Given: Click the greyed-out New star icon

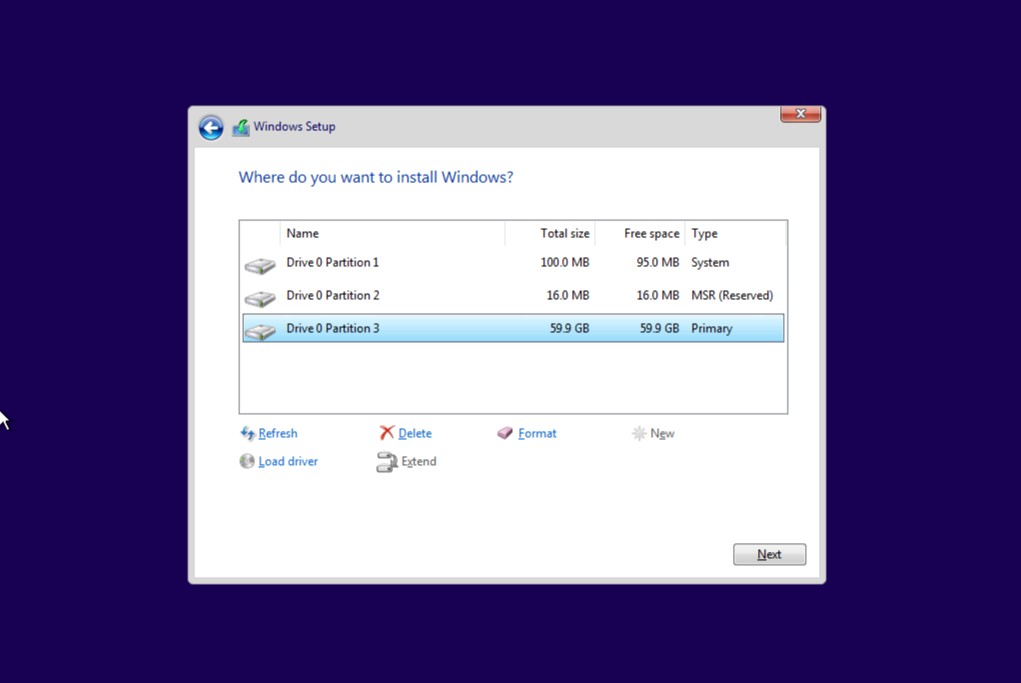Looking at the screenshot, I should coord(639,433).
